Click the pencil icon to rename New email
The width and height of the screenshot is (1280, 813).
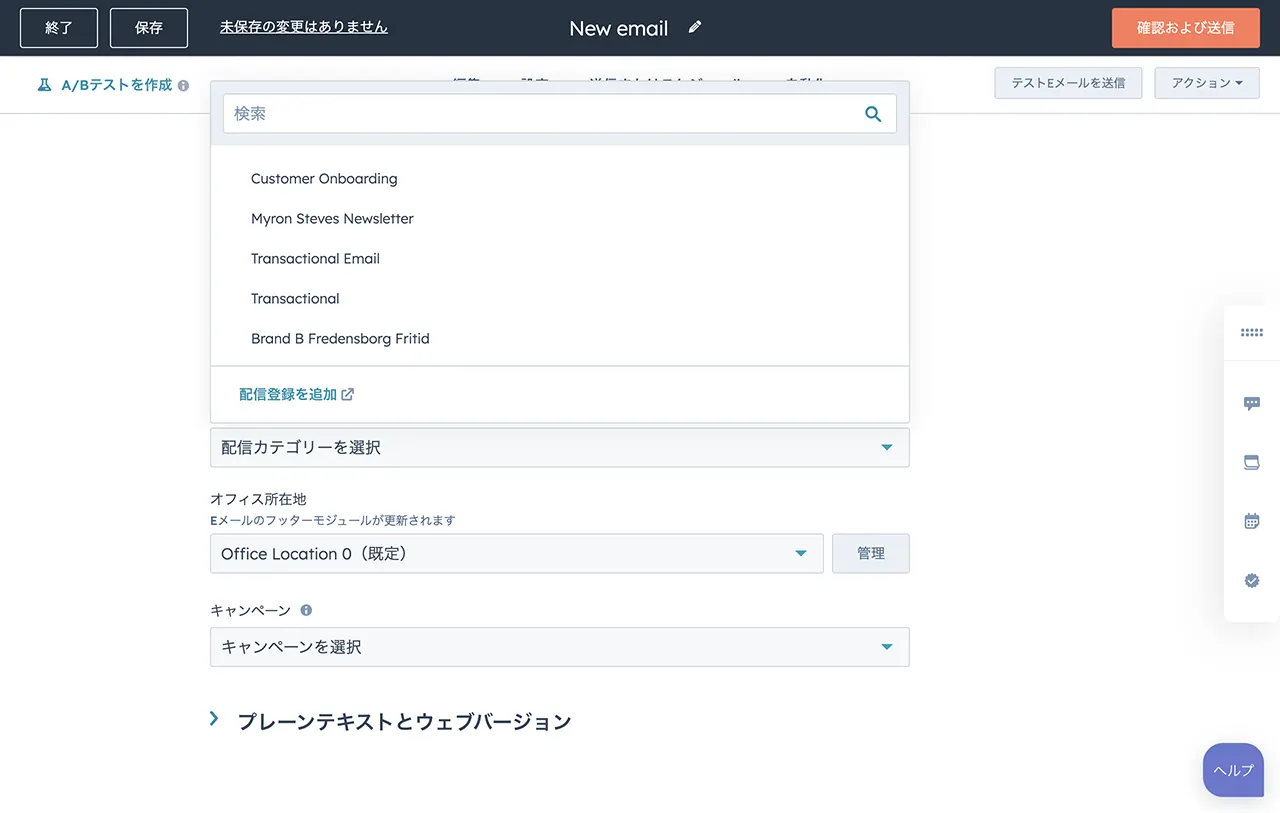point(695,27)
